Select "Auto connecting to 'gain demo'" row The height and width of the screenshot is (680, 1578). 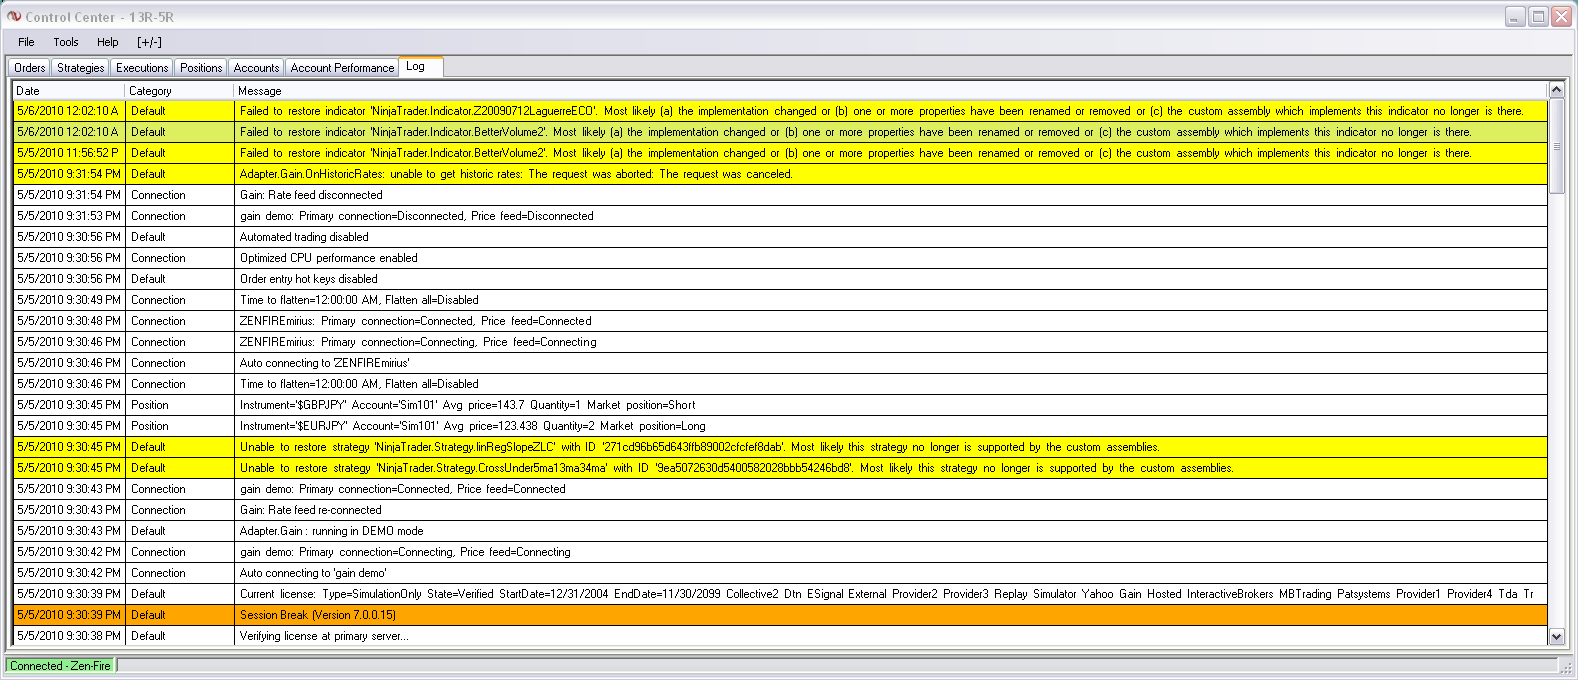point(780,573)
